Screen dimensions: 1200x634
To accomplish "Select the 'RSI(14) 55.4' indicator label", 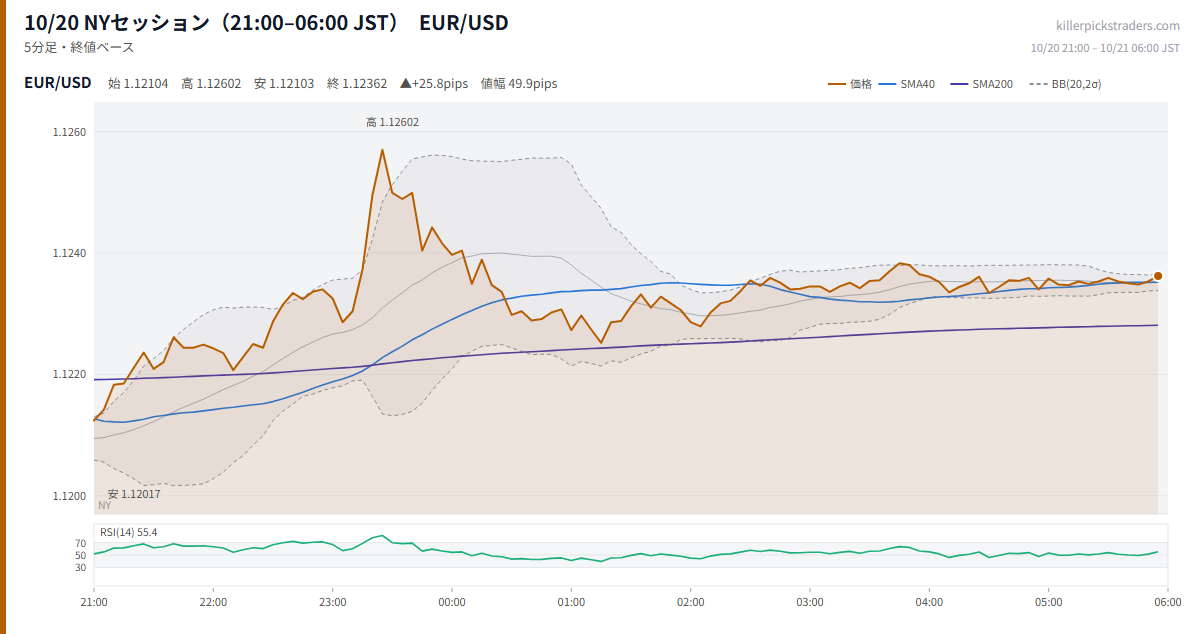I will 128,532.
